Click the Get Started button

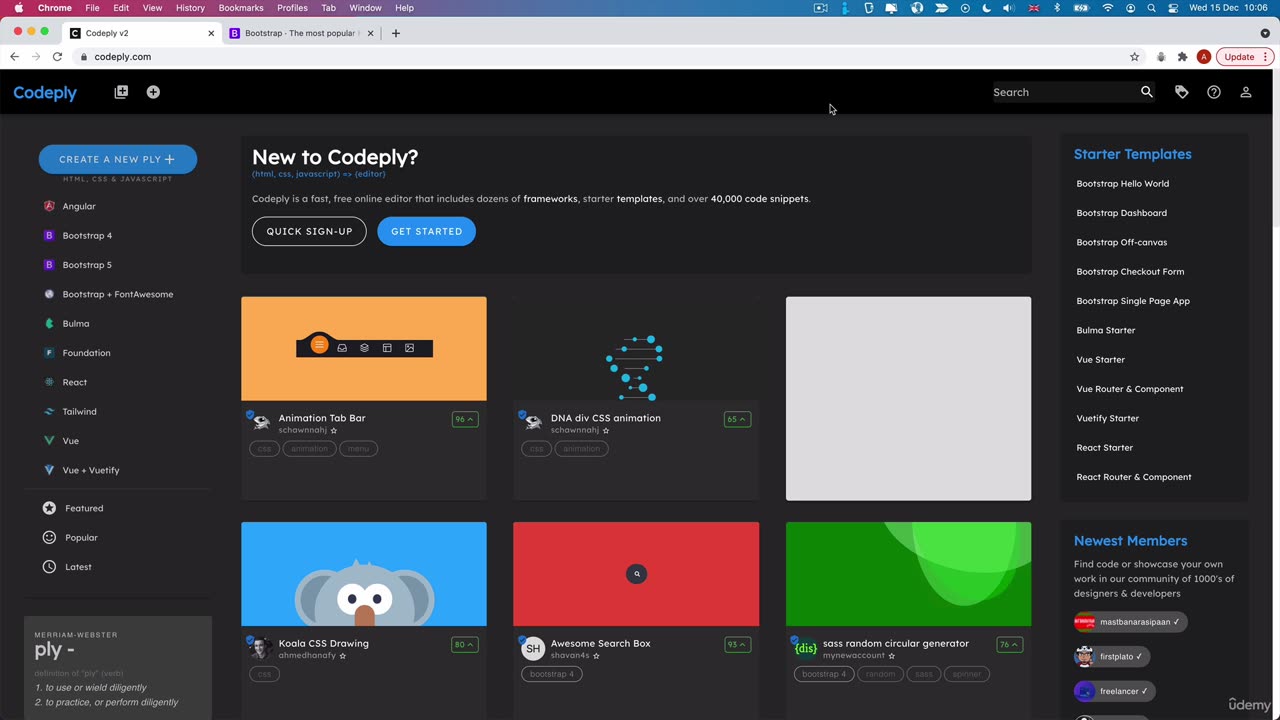point(427,231)
